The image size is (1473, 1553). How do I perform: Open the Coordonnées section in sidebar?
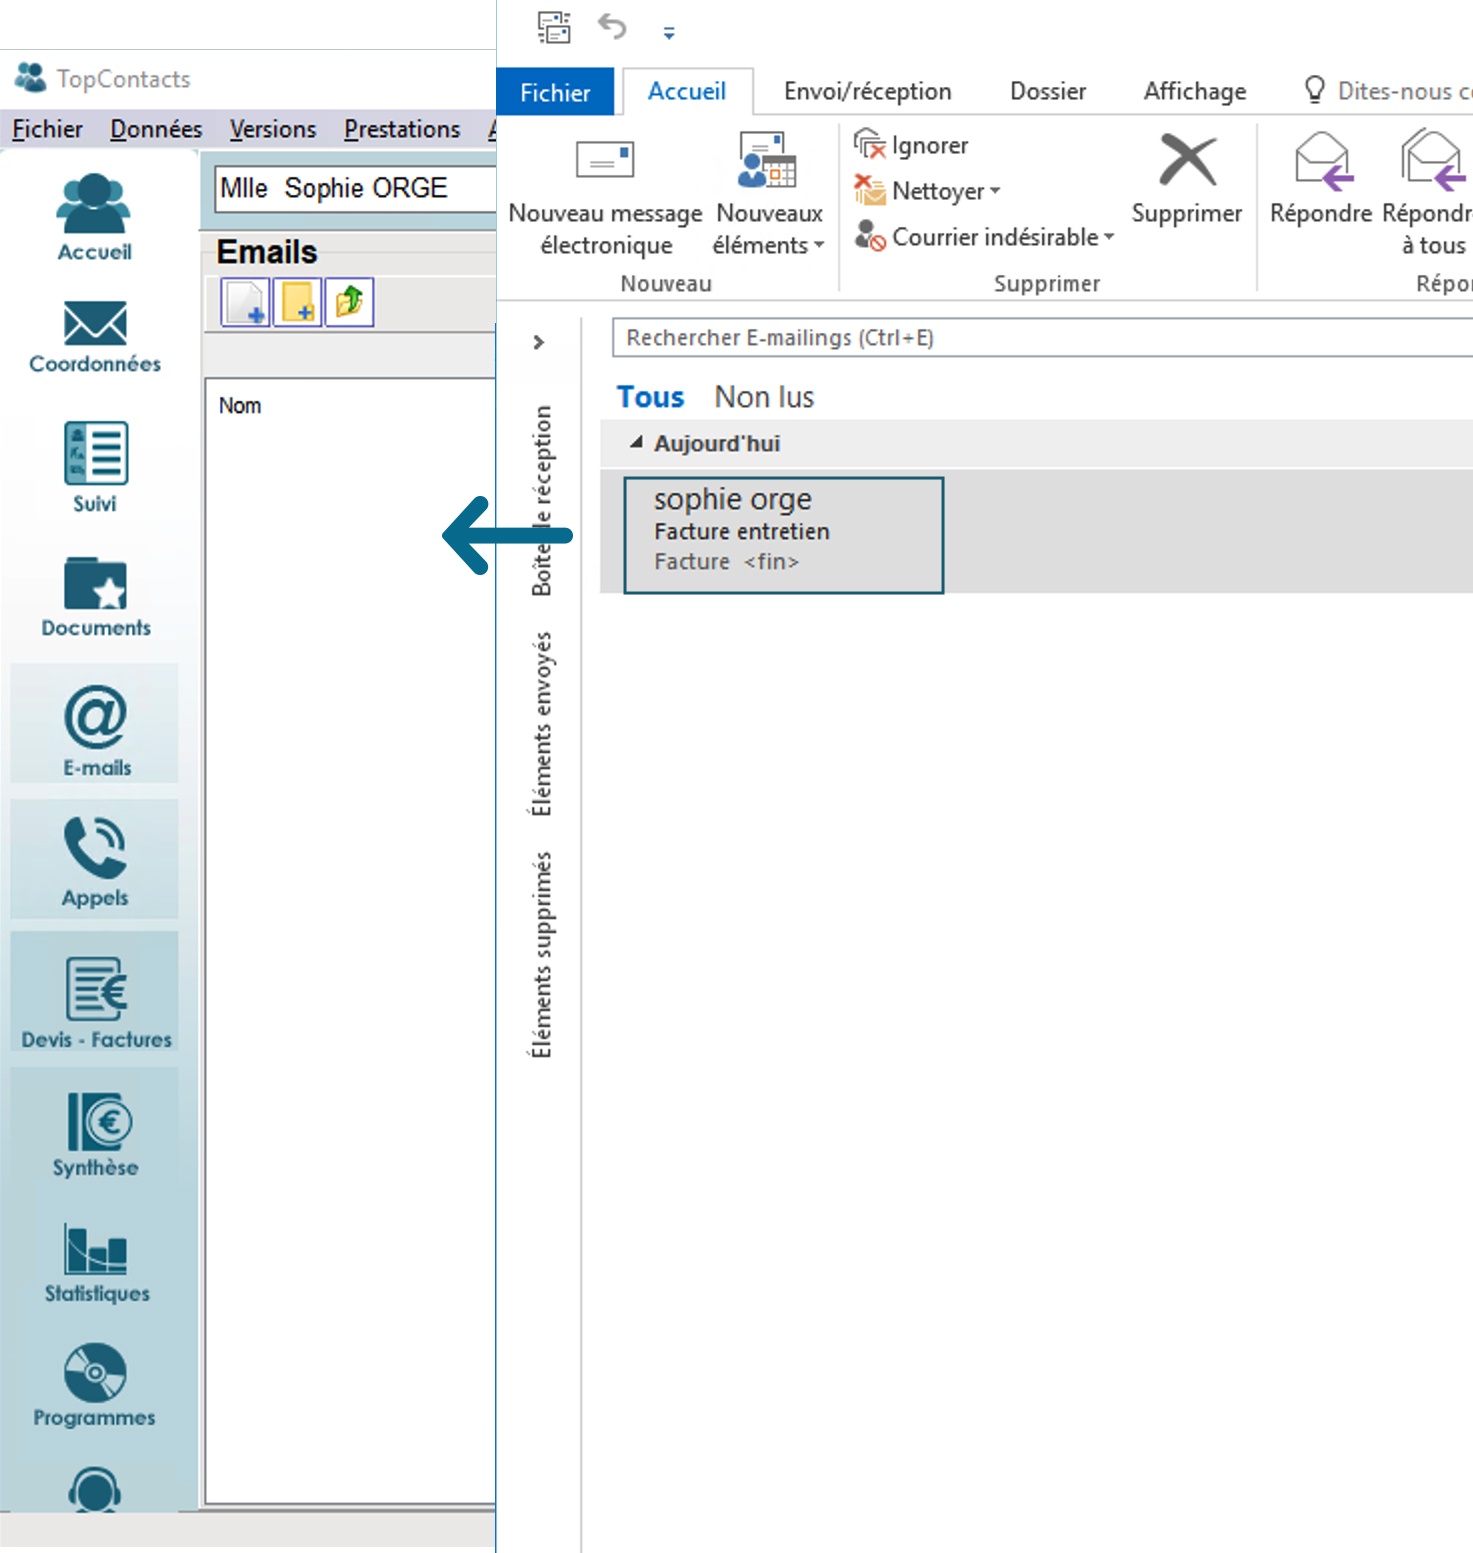pyautogui.click(x=95, y=336)
